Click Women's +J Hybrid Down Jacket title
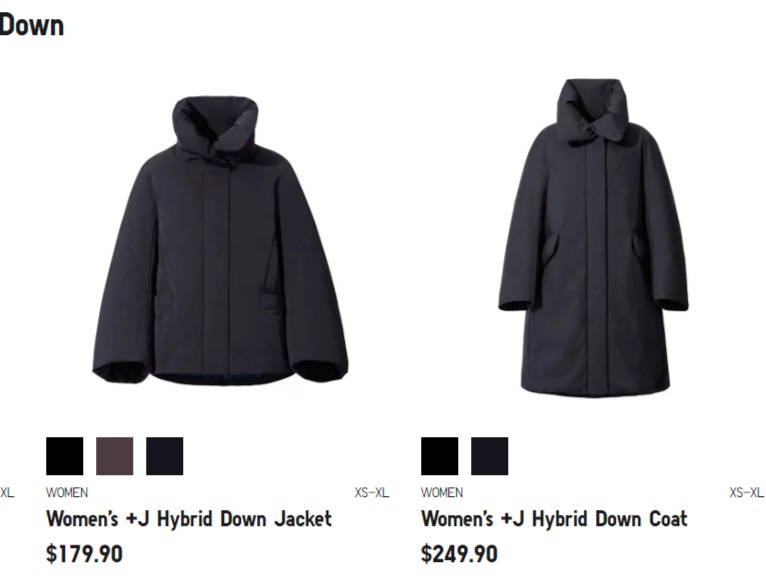Screen dimensions: 766x582 (189, 519)
